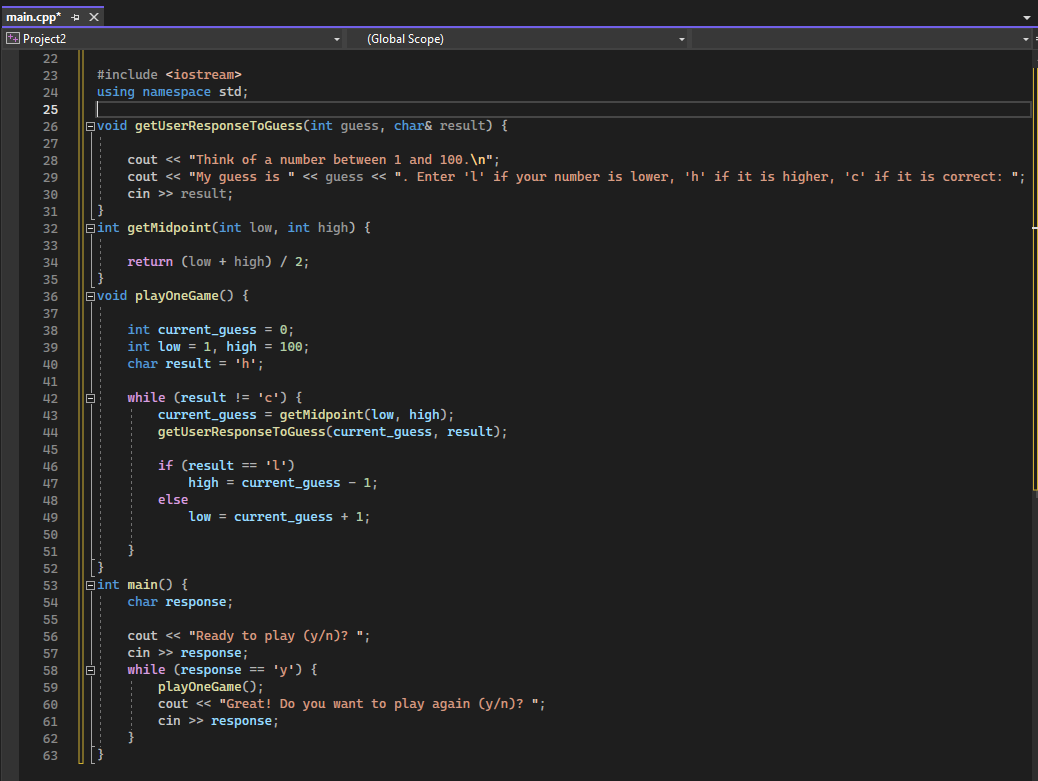Click 'low = current_guess + 1;'
This screenshot has height=781, width=1038.
click(279, 517)
